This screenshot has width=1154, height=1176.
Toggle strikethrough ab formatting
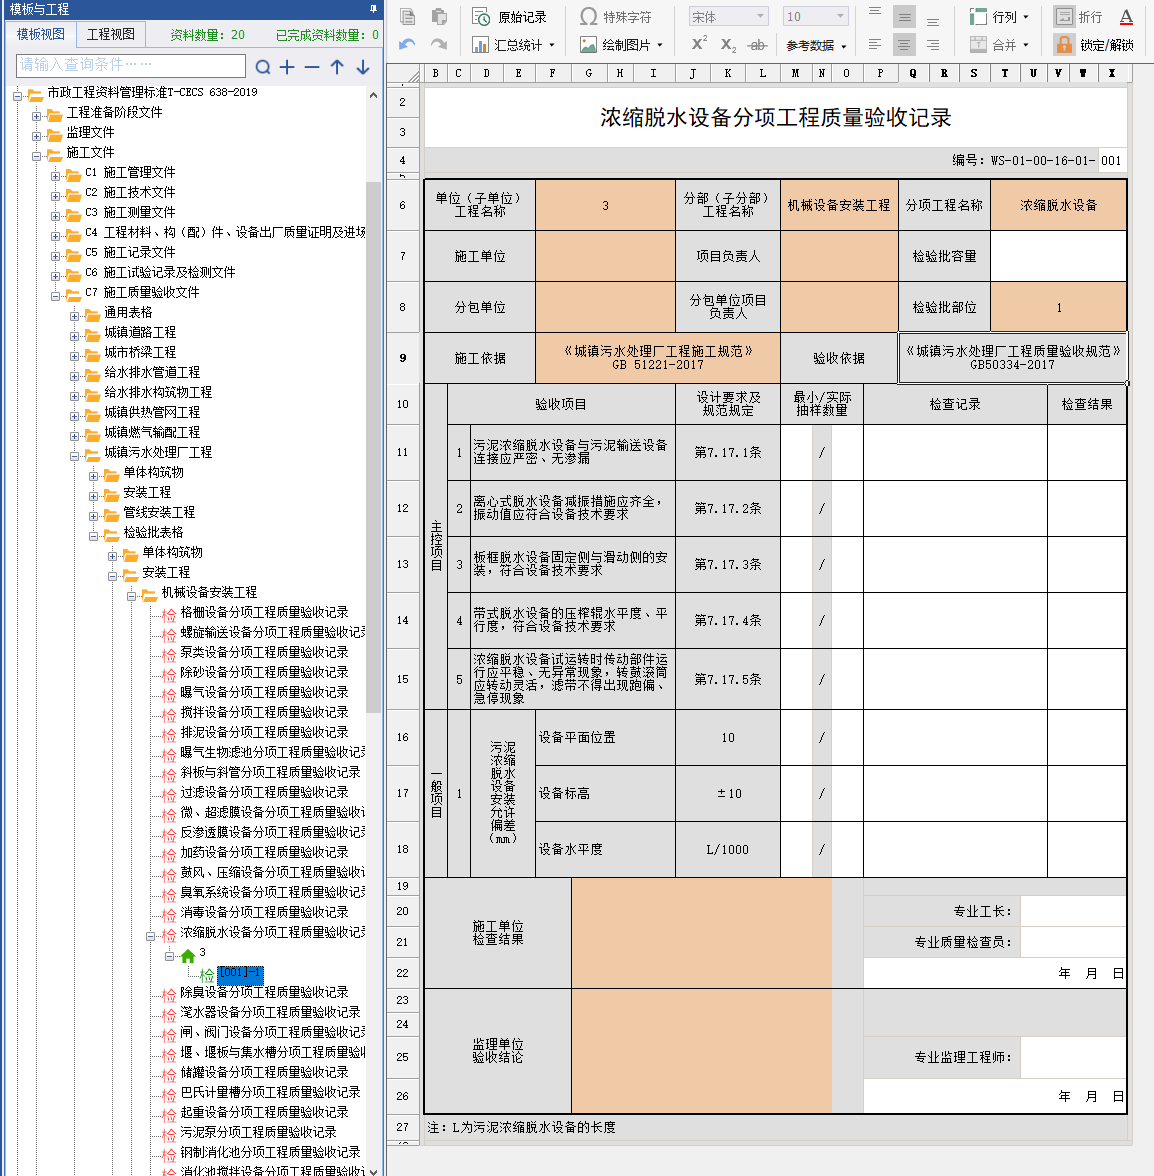758,45
